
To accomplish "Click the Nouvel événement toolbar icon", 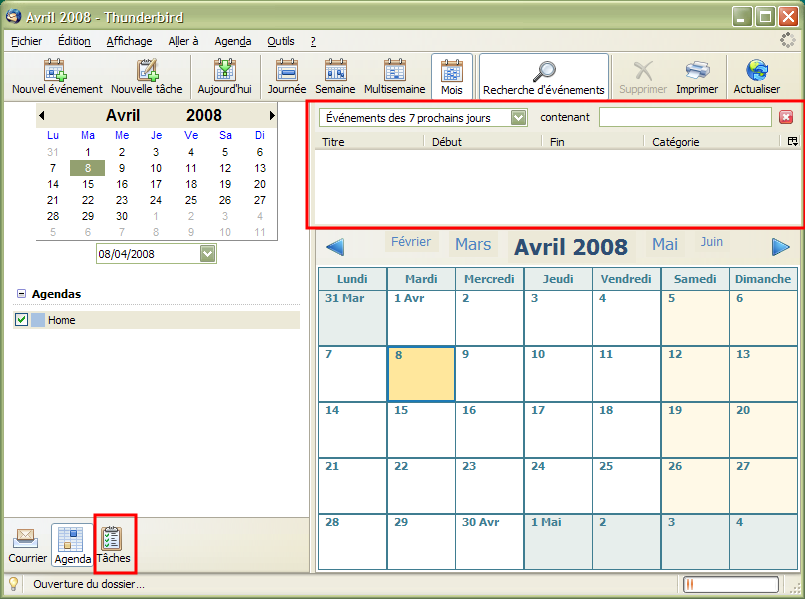I will (57, 70).
